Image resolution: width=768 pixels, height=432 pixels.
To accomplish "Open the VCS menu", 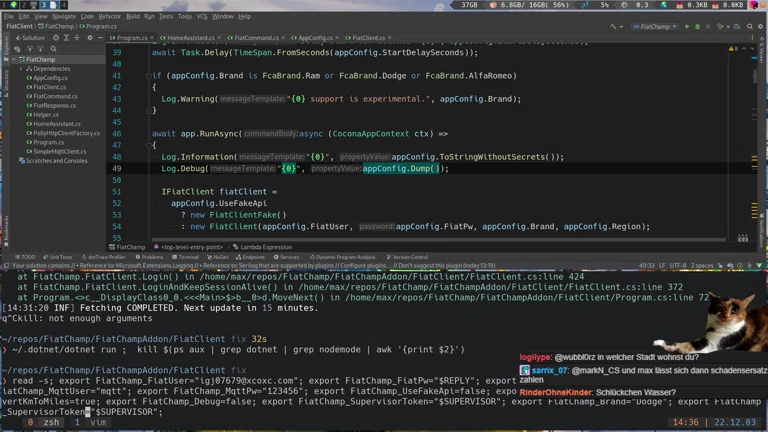I will (202, 16).
